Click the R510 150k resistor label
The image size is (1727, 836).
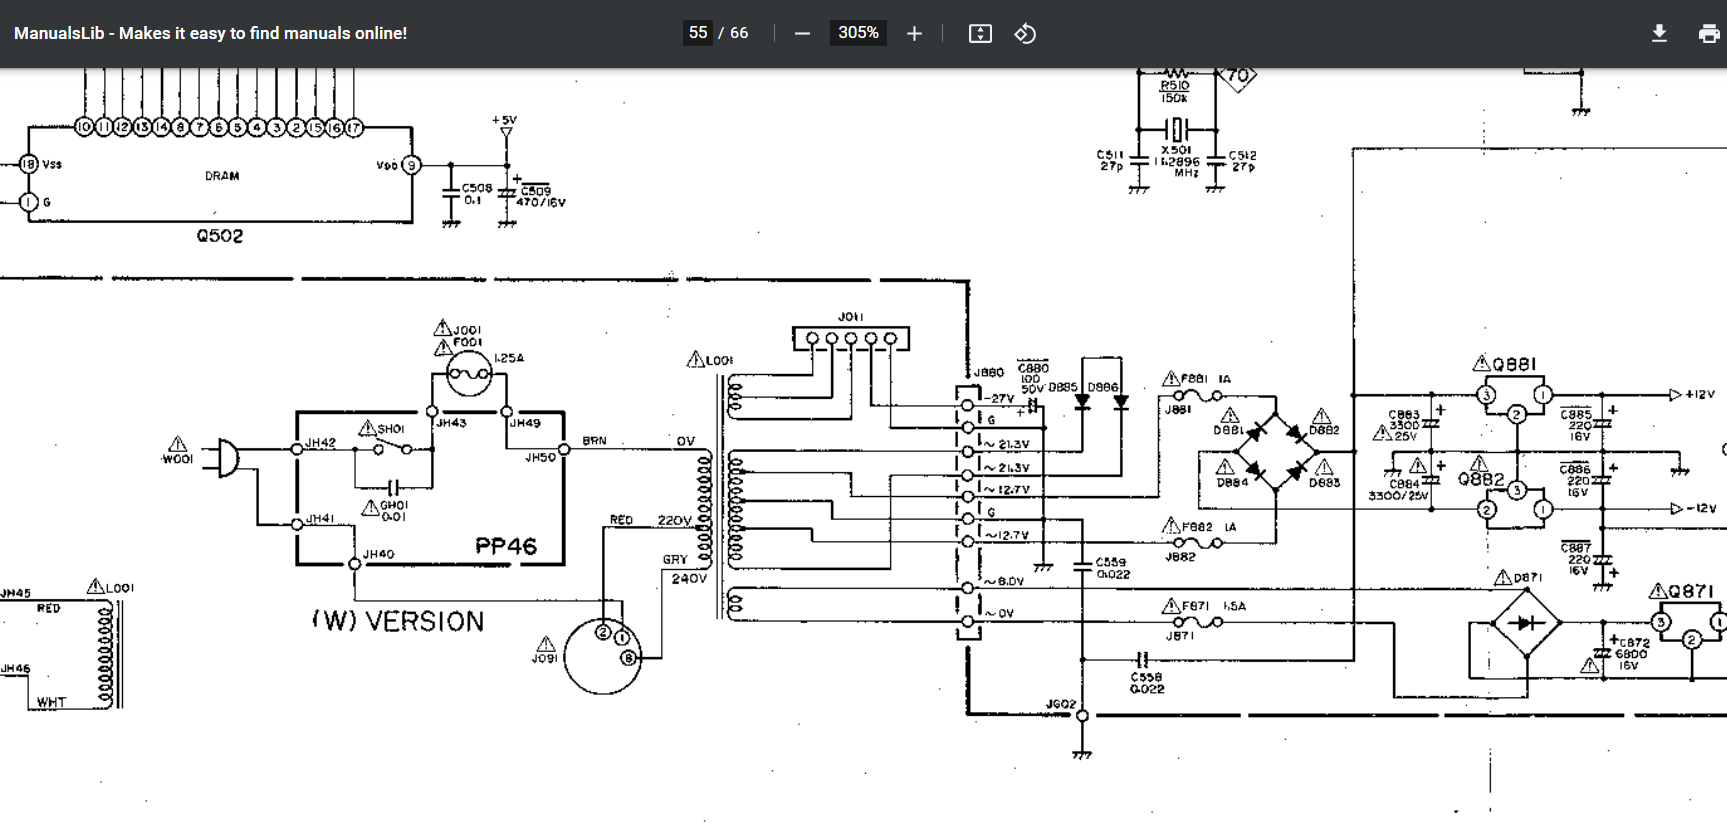point(1174,92)
